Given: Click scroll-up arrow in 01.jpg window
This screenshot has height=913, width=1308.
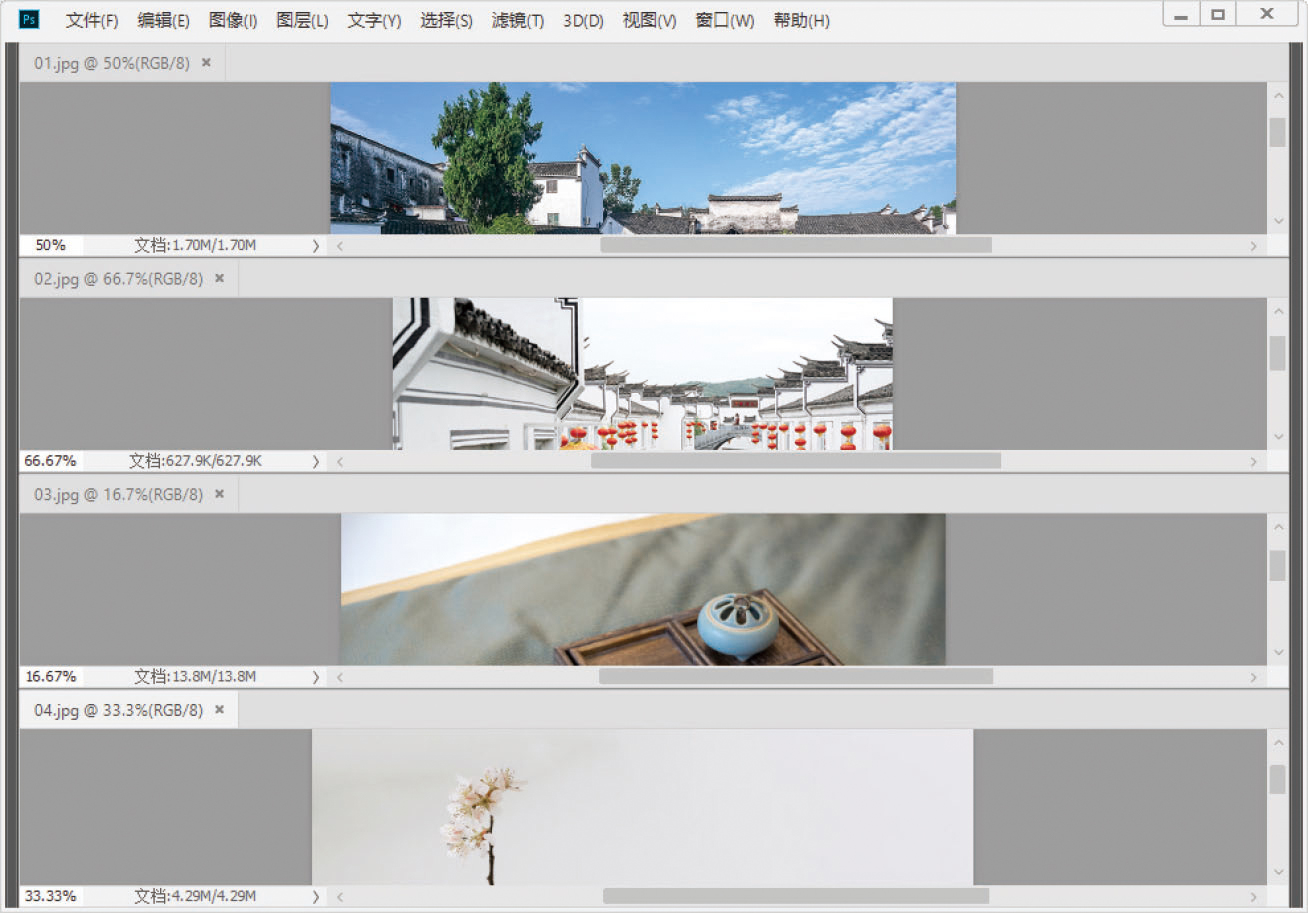Looking at the screenshot, I should point(1277,95).
